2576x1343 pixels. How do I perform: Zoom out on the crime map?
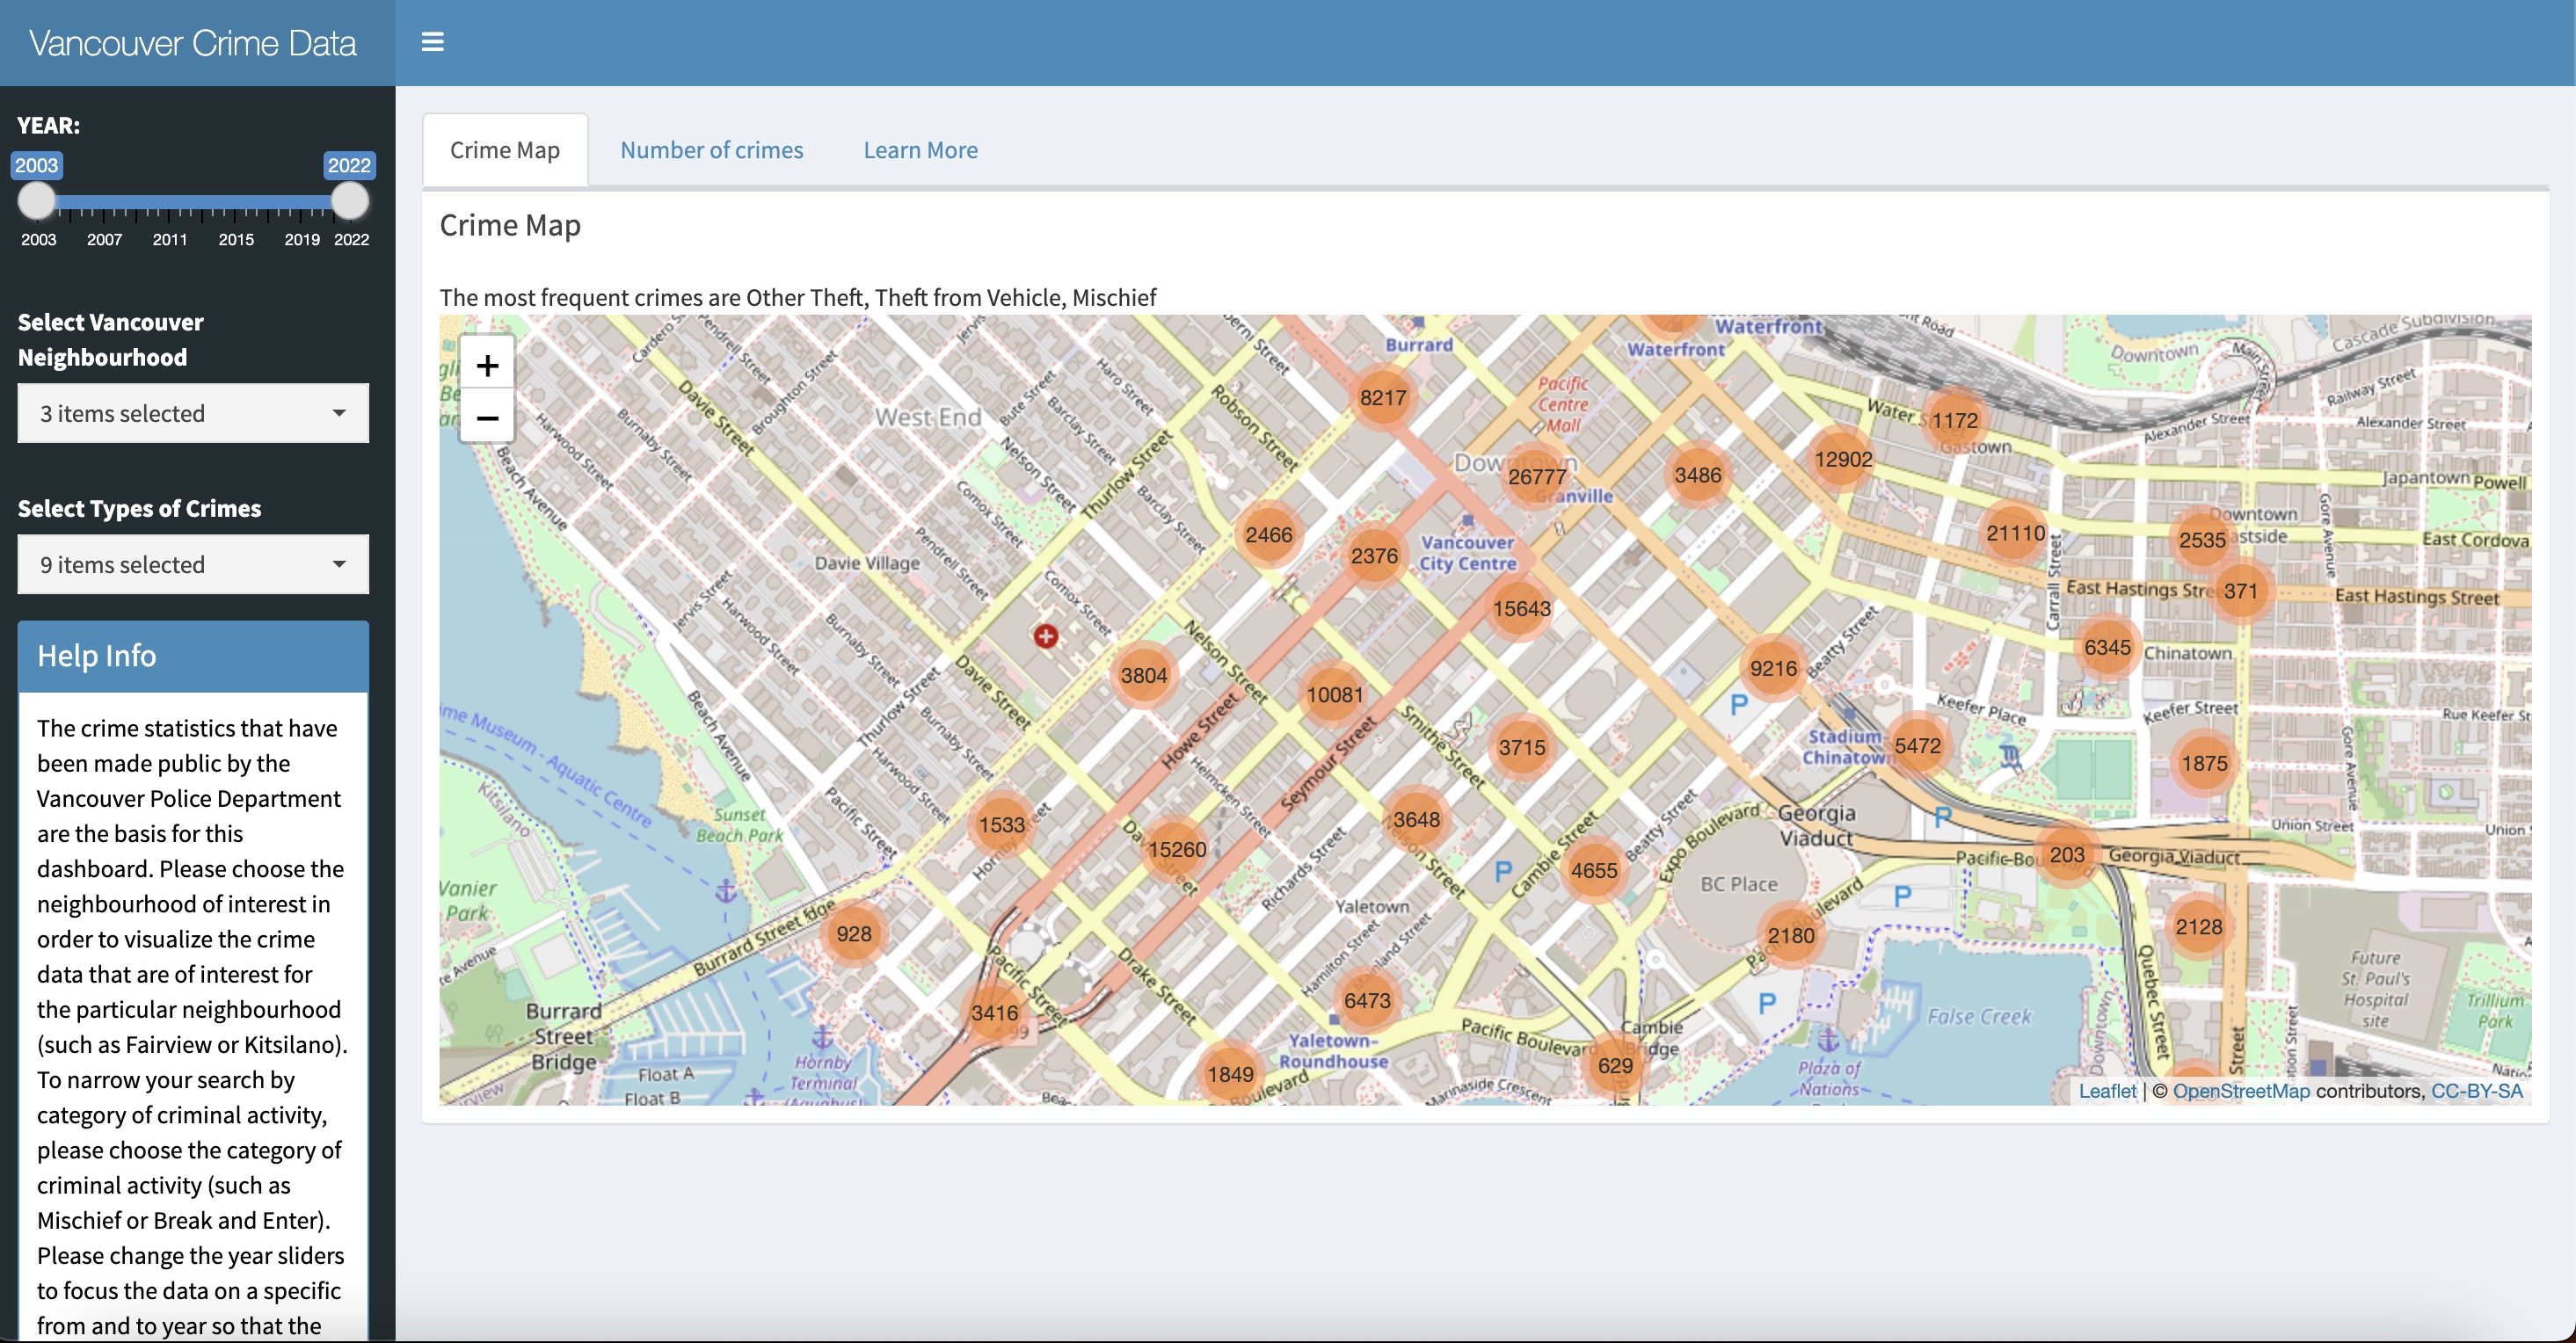click(x=487, y=417)
